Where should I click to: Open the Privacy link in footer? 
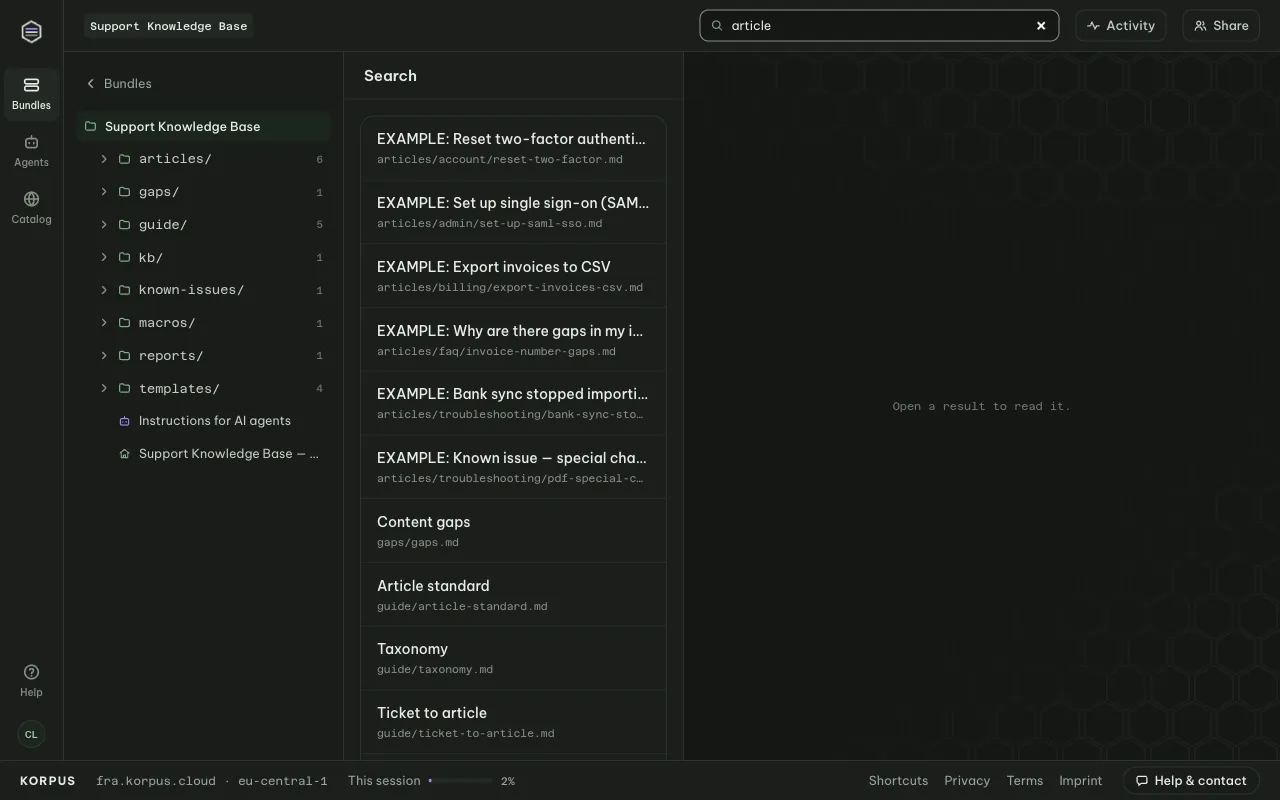967,781
